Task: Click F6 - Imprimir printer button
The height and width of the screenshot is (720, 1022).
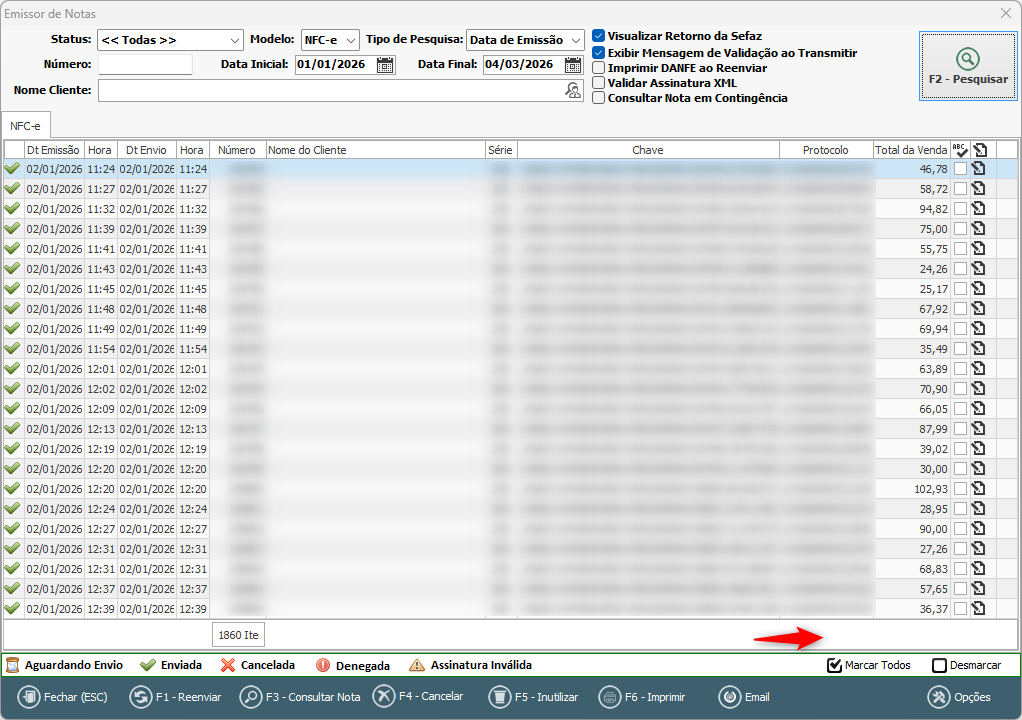Action: 644,697
